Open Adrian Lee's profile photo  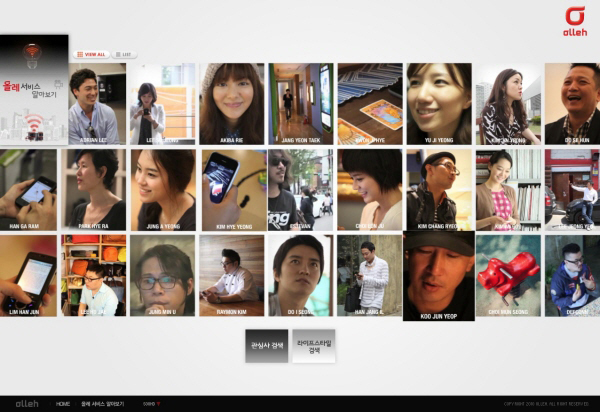(97, 104)
